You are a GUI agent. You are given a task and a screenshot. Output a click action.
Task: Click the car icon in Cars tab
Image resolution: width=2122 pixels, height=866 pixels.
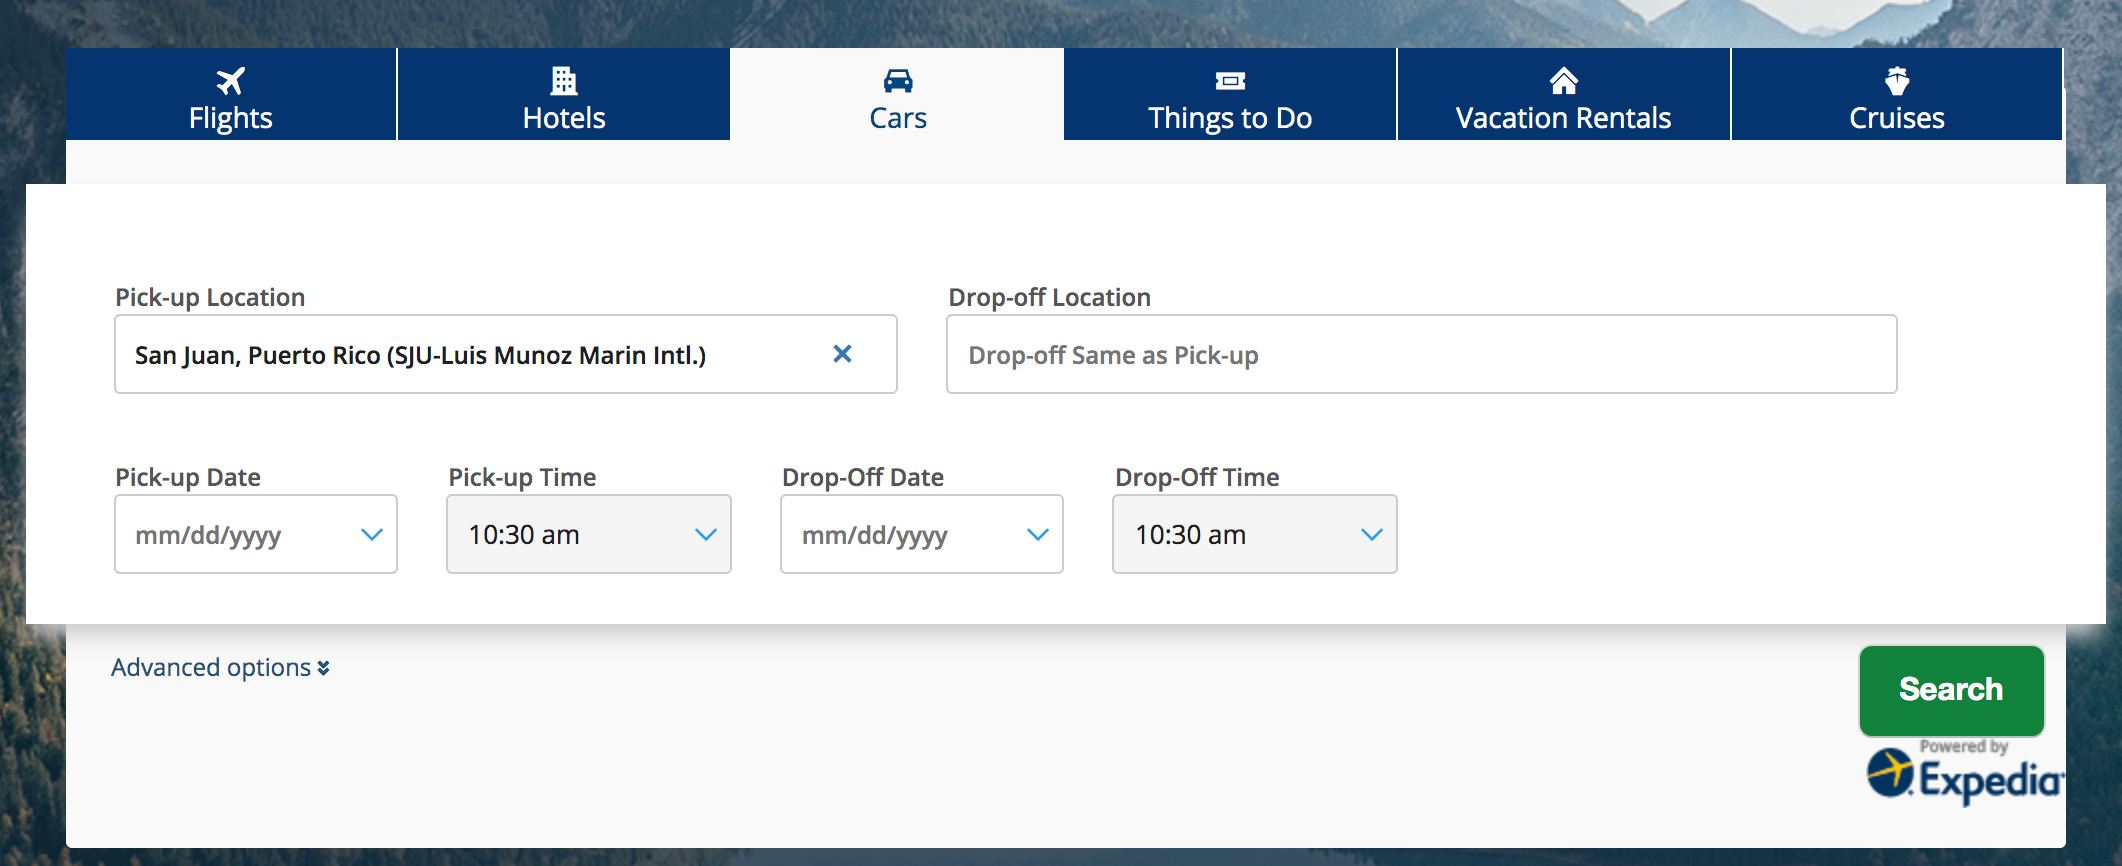point(898,80)
